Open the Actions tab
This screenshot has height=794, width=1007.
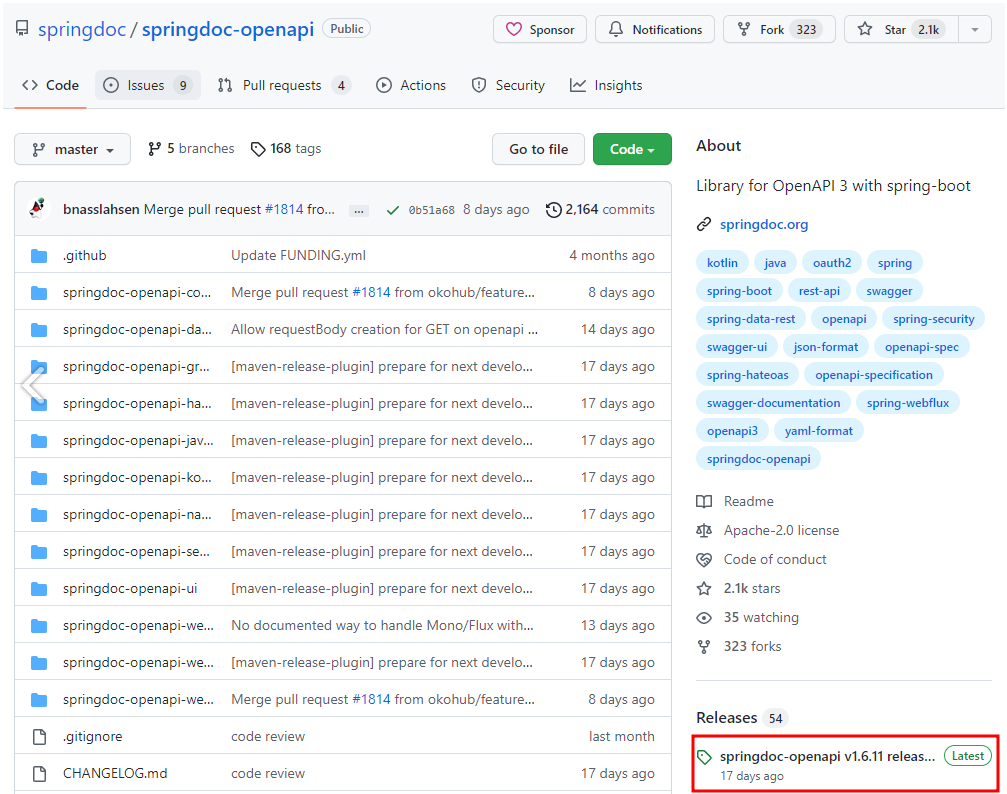tap(411, 85)
